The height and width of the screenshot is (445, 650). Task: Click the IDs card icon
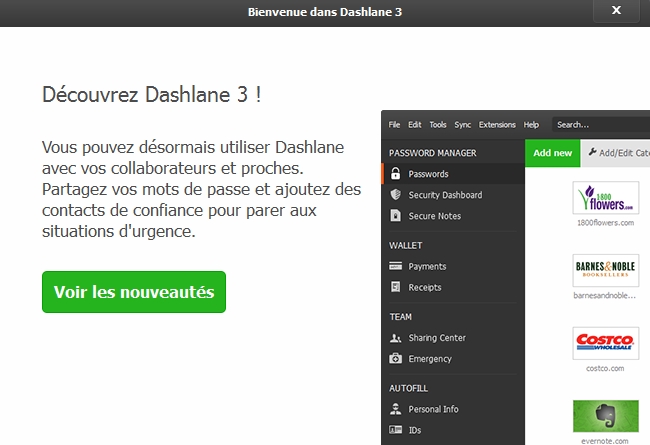[x=395, y=430]
